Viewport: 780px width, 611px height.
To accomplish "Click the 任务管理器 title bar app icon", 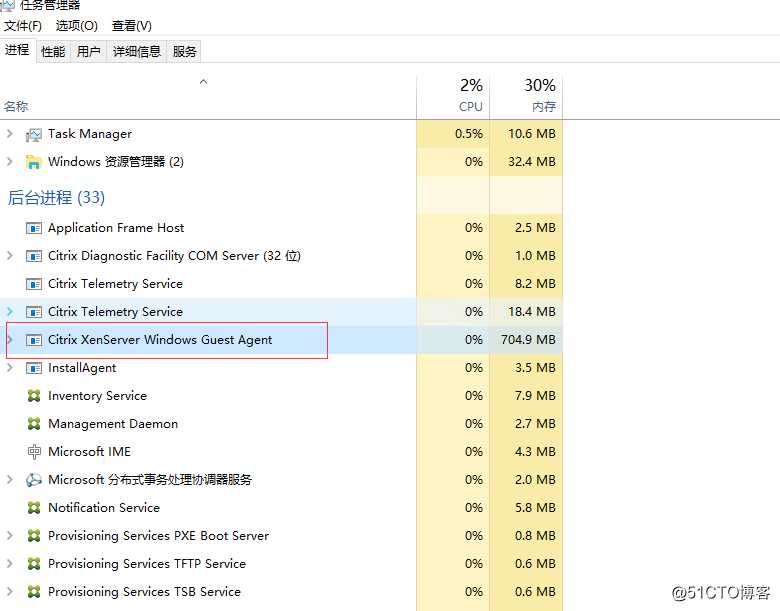I will click(7, 5).
